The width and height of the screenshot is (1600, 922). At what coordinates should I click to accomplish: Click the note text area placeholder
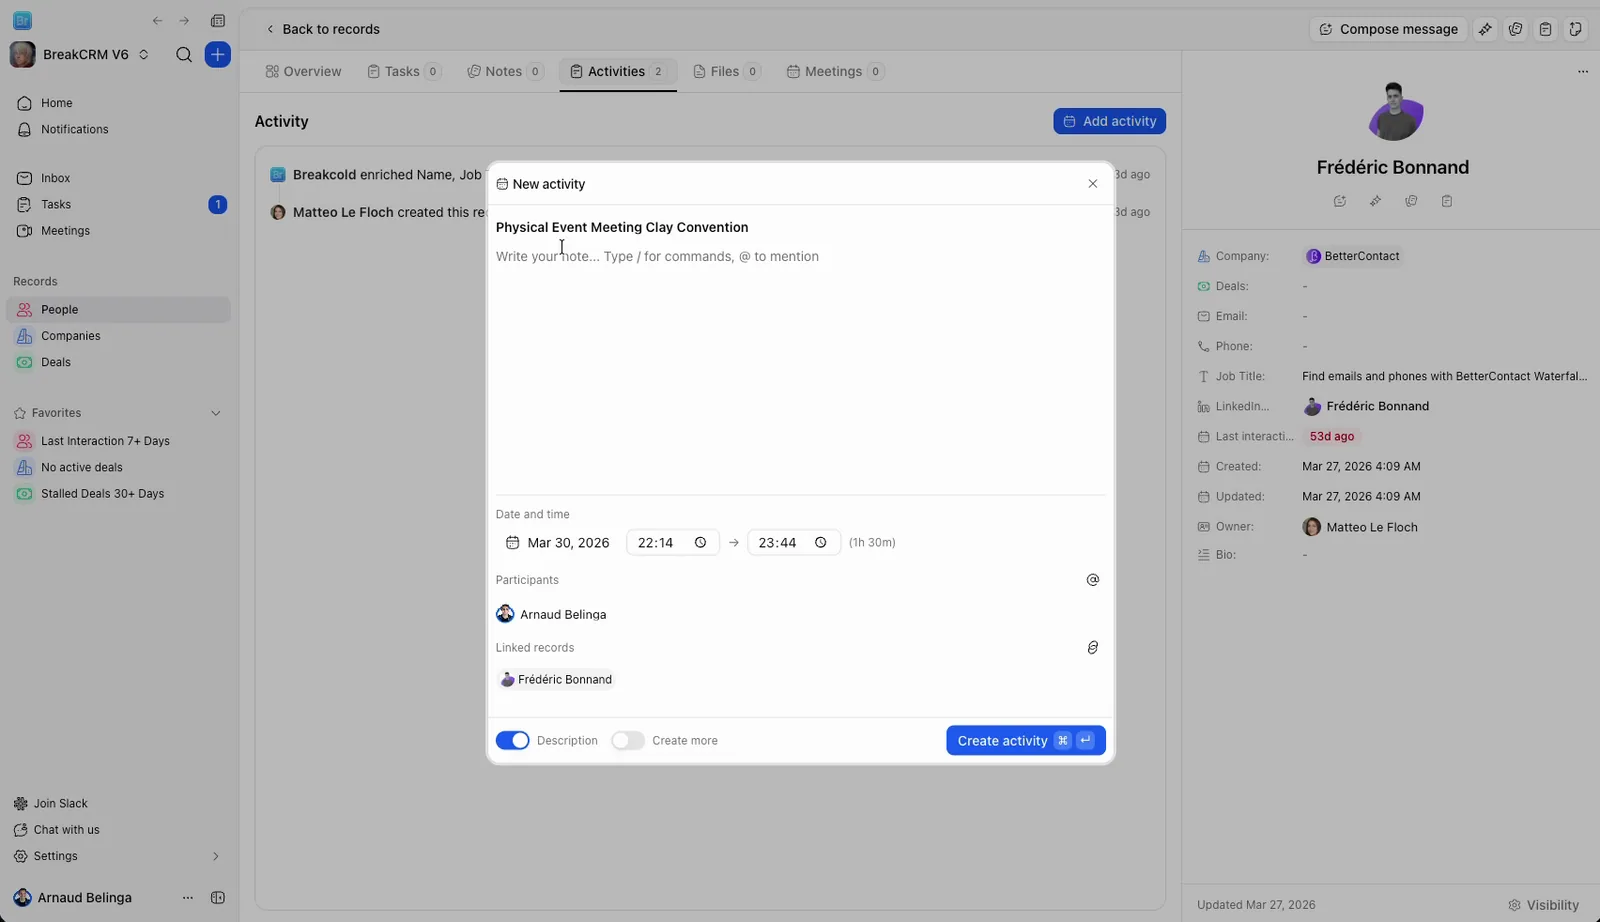click(657, 257)
